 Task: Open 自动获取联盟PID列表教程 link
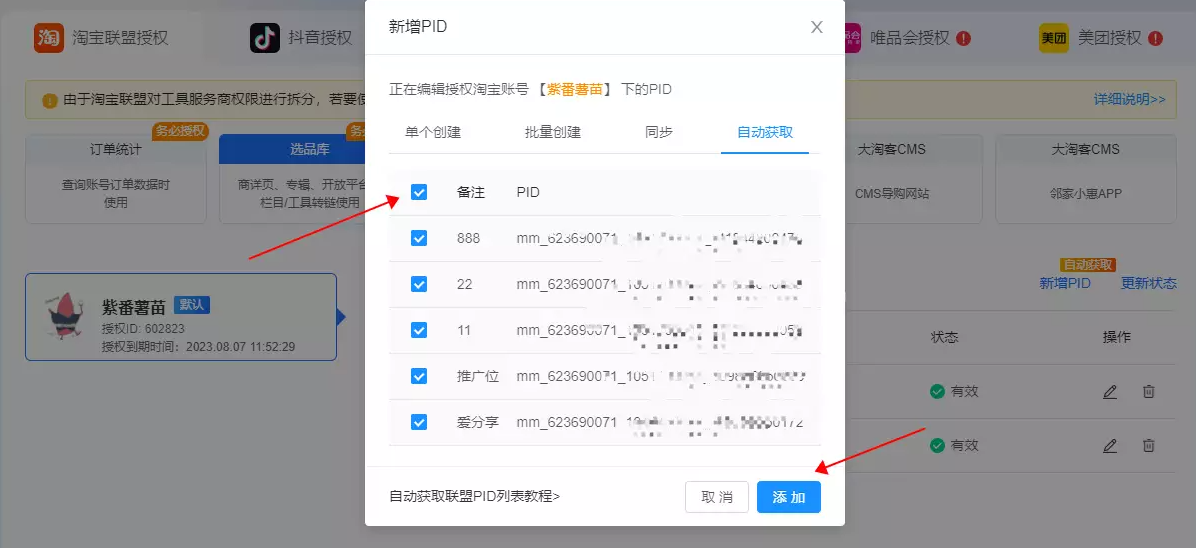pyautogui.click(x=474, y=496)
